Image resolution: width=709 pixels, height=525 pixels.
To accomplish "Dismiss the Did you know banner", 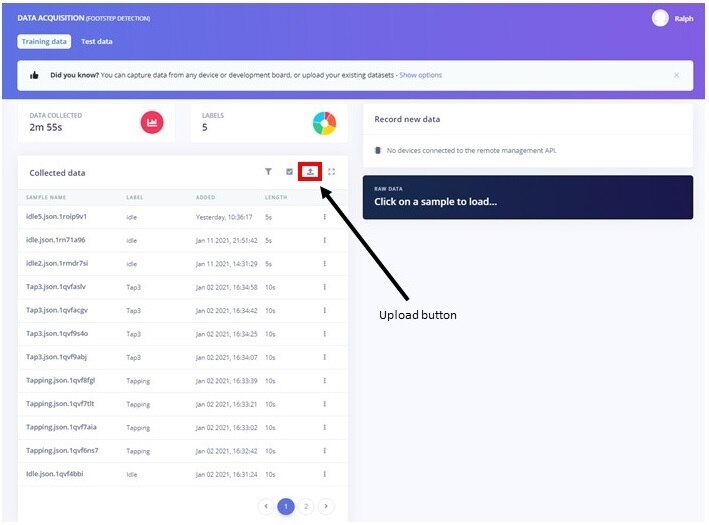I will [676, 75].
